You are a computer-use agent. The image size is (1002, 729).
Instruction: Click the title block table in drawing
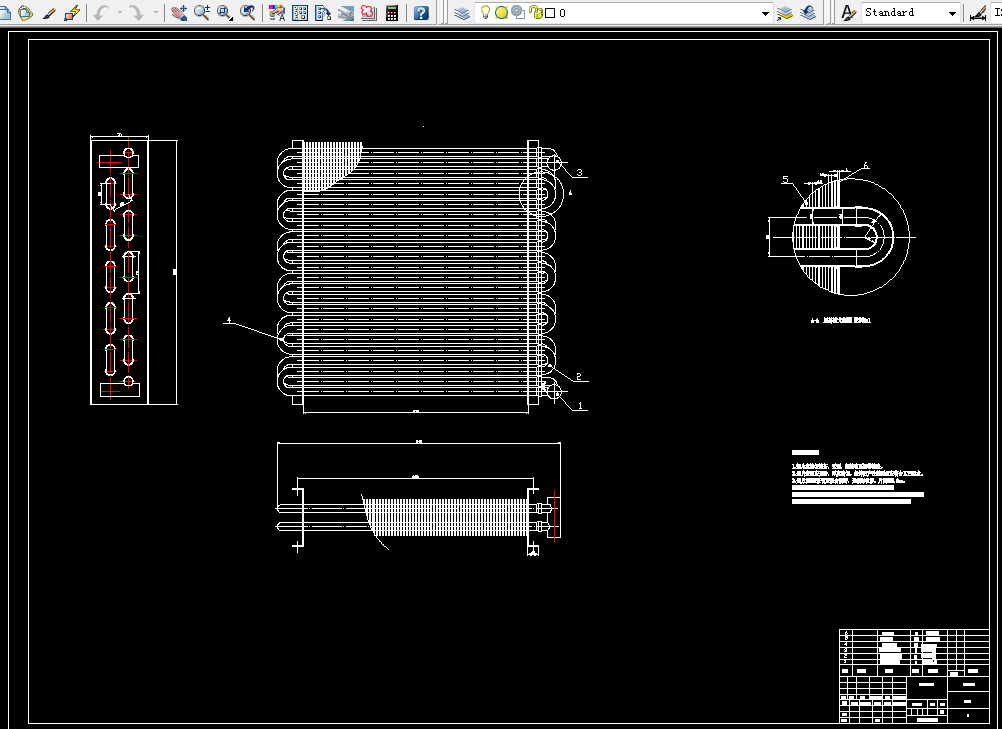click(x=914, y=676)
